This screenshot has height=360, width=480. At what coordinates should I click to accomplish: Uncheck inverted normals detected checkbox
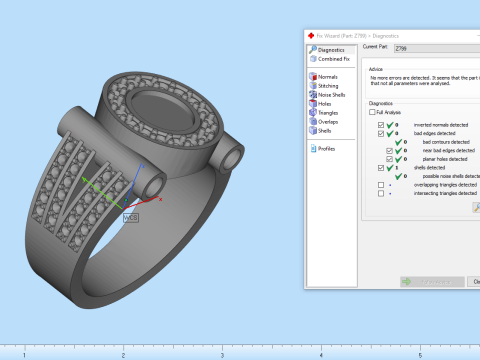[381, 125]
